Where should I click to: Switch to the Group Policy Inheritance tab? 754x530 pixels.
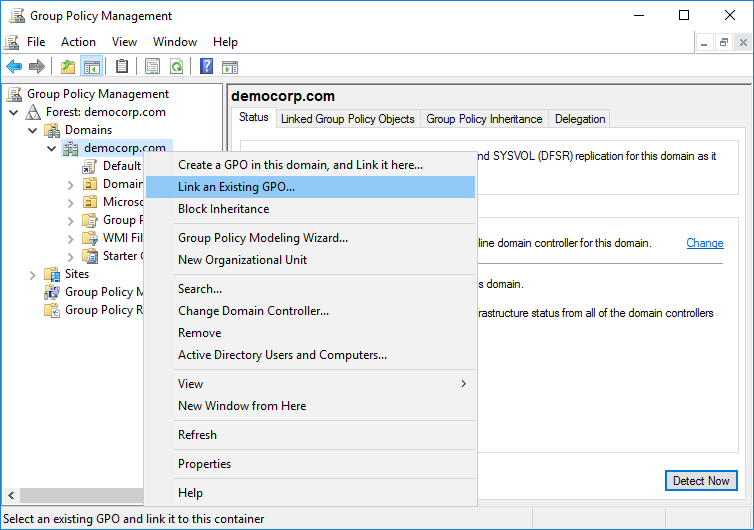pyautogui.click(x=484, y=119)
